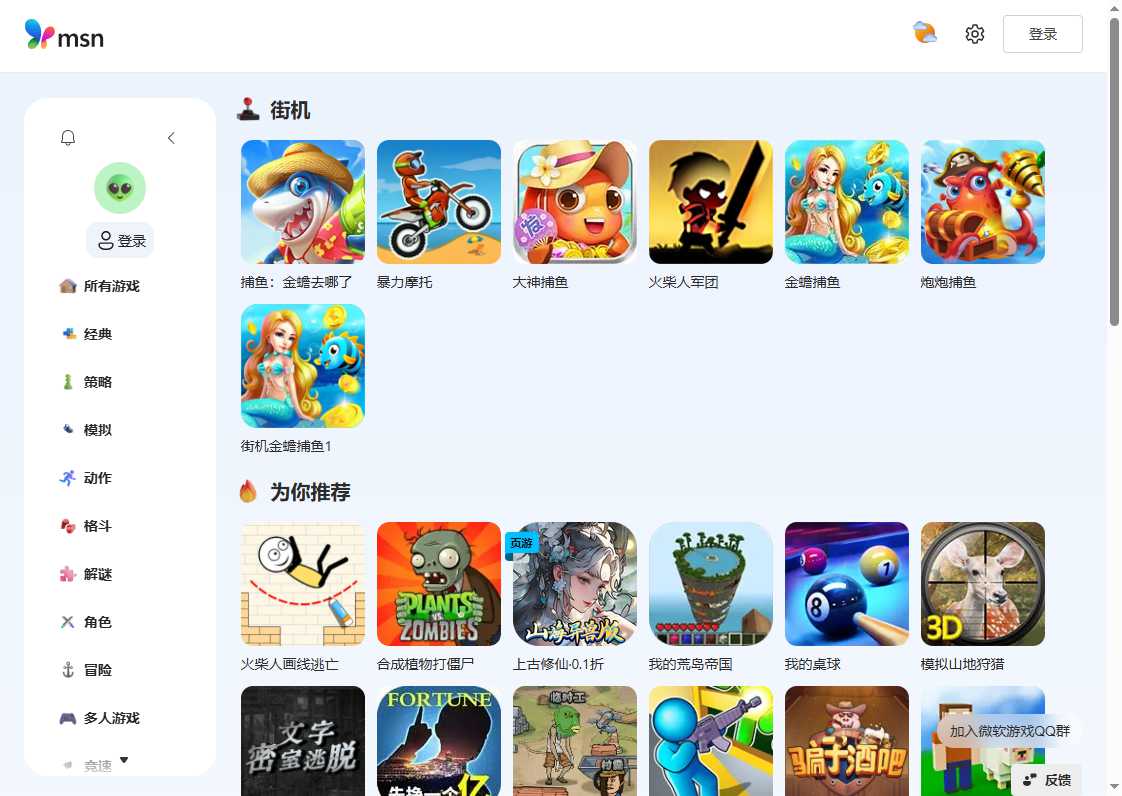The height and width of the screenshot is (796, 1122).
Task: Click the 登录 button in the top right
Action: (x=1043, y=34)
